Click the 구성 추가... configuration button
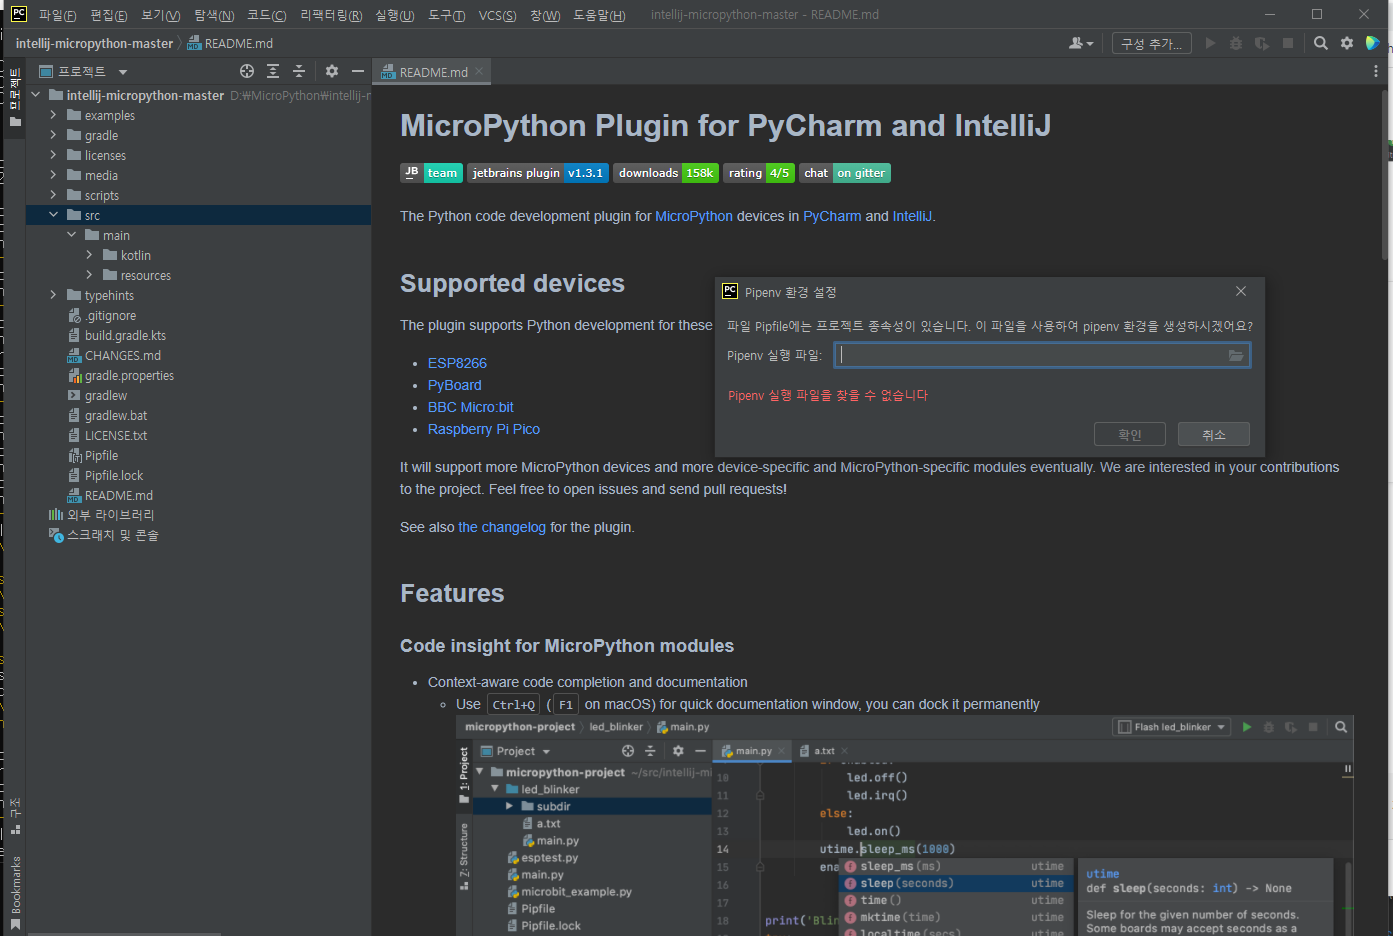The image size is (1393, 936). pos(1151,43)
